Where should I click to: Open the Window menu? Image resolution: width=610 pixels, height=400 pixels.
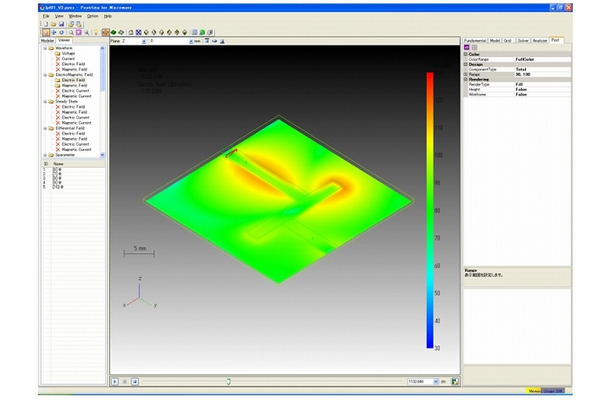click(x=75, y=16)
